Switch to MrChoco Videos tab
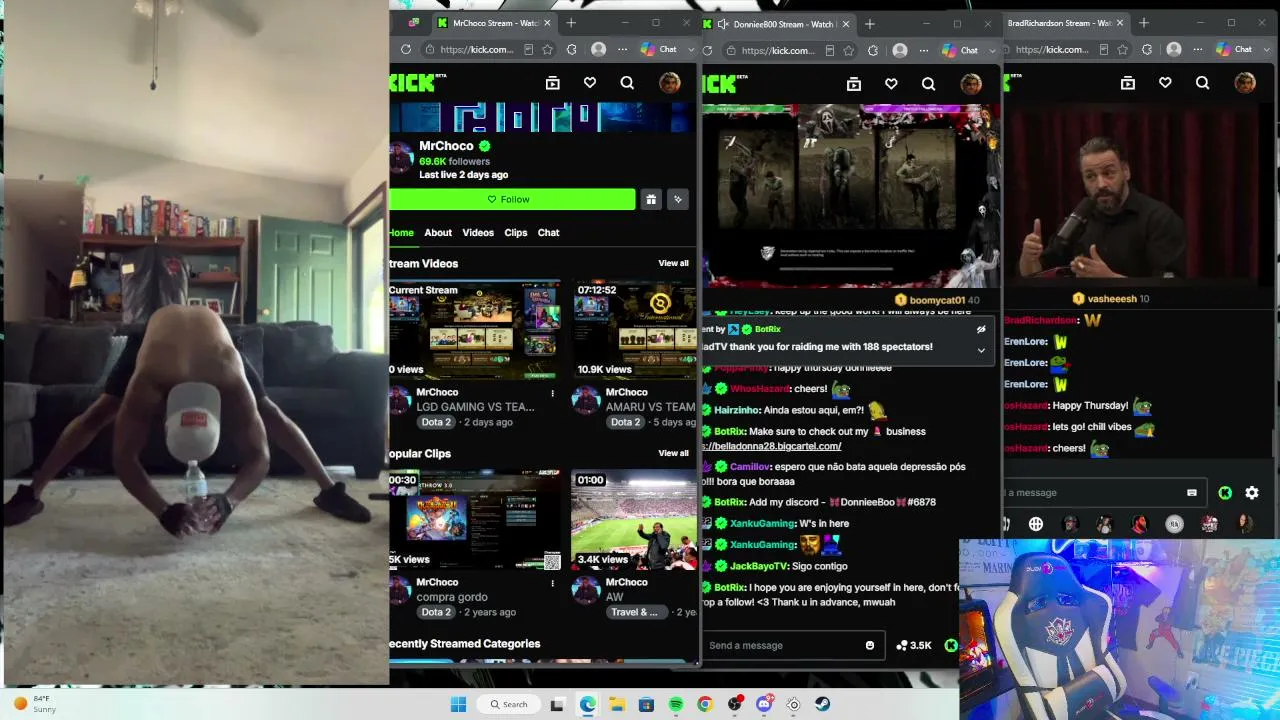Viewport: 1280px width, 720px height. point(478,233)
